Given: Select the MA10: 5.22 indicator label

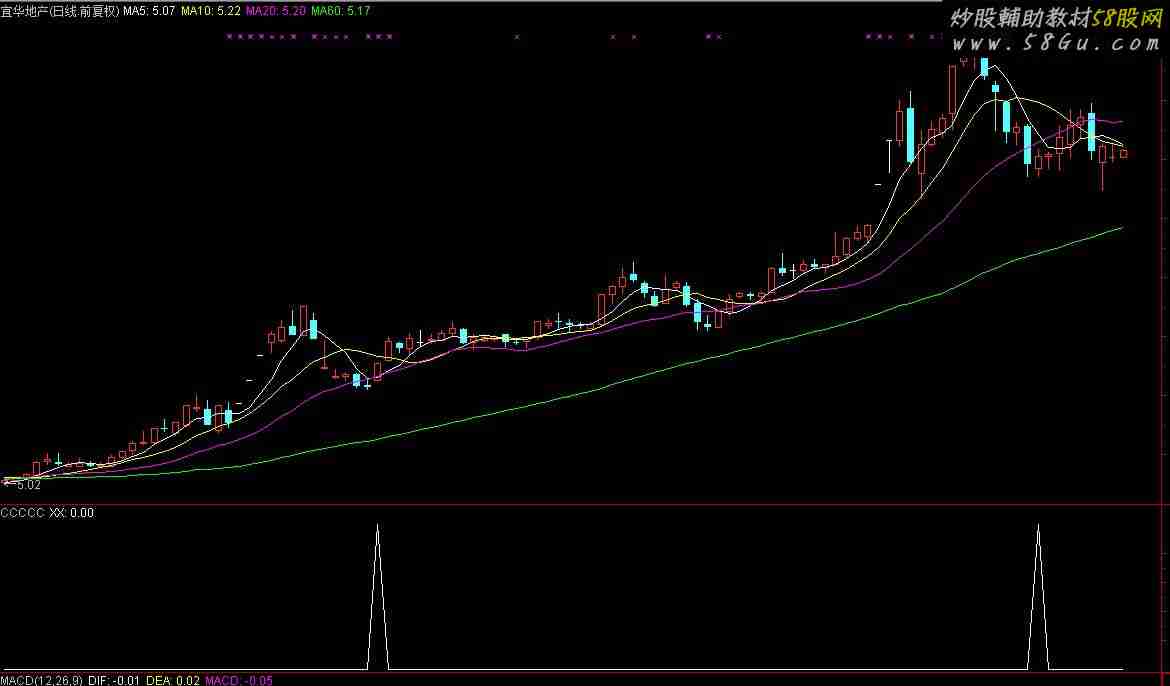Looking at the screenshot, I should (x=211, y=11).
